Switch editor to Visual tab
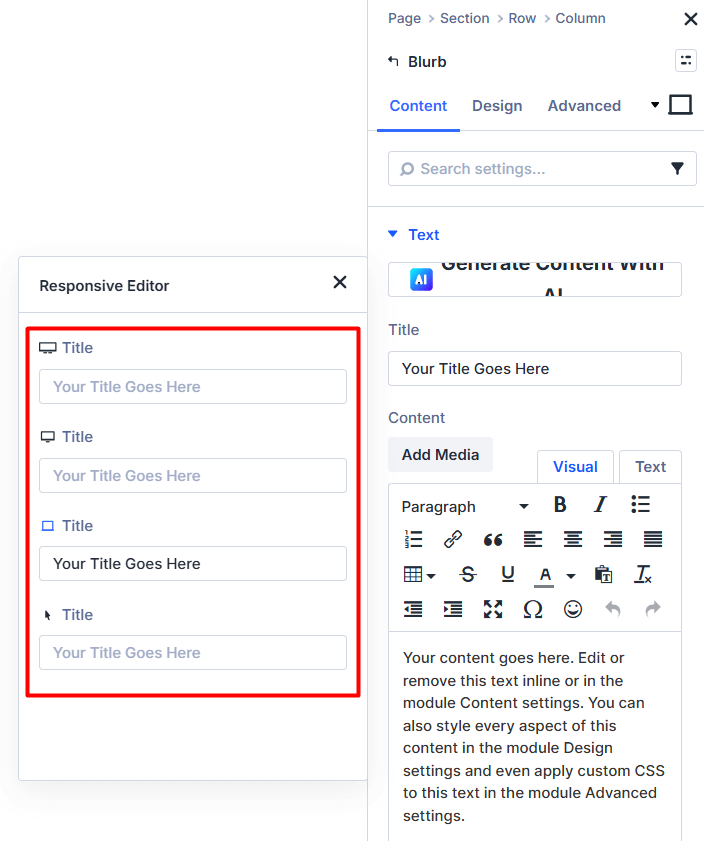The height and width of the screenshot is (841, 704). [575, 467]
